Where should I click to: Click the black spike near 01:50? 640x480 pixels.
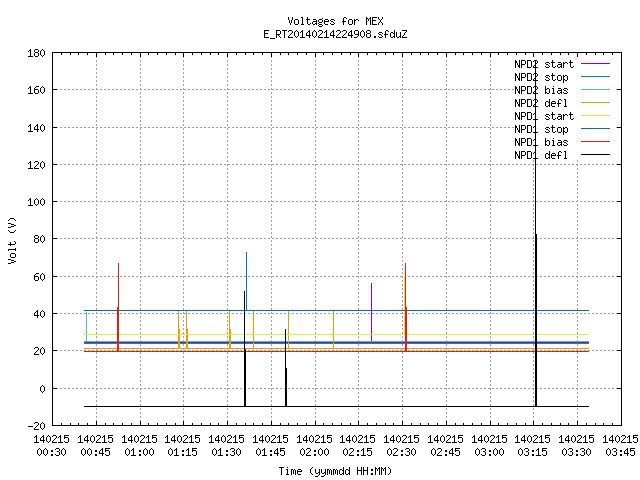(286, 367)
